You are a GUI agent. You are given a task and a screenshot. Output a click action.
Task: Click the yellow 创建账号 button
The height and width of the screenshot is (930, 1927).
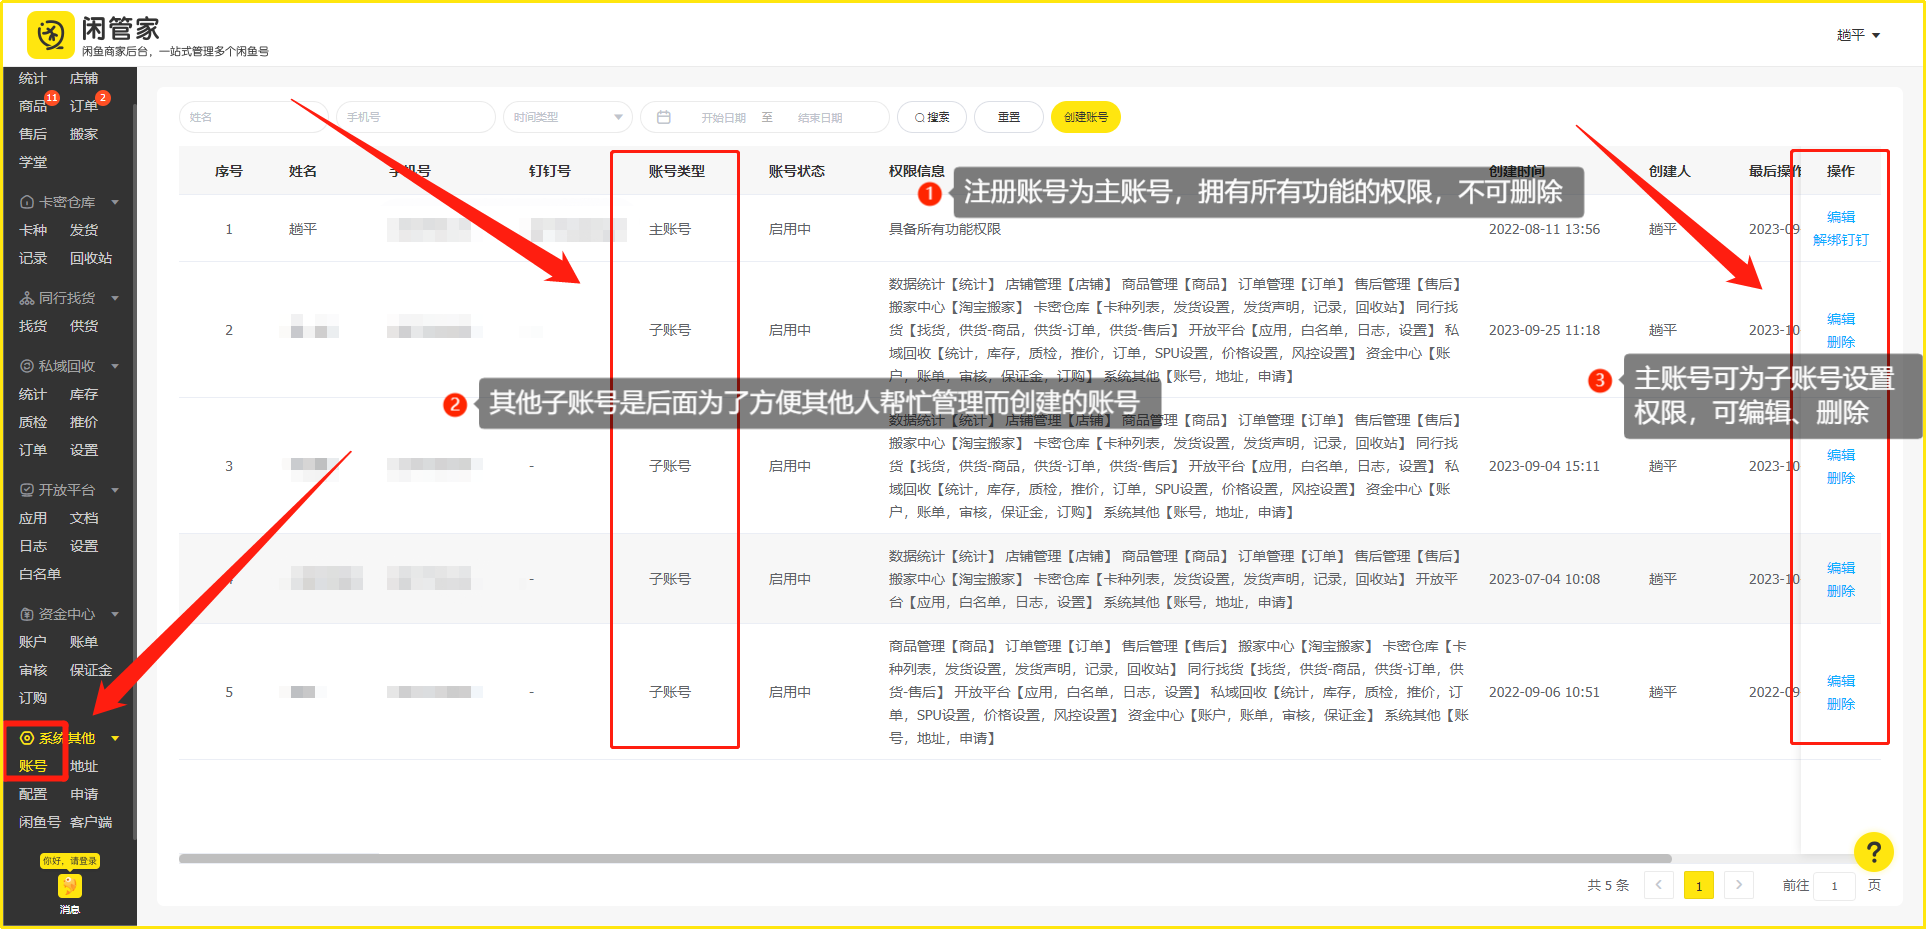click(x=1085, y=117)
